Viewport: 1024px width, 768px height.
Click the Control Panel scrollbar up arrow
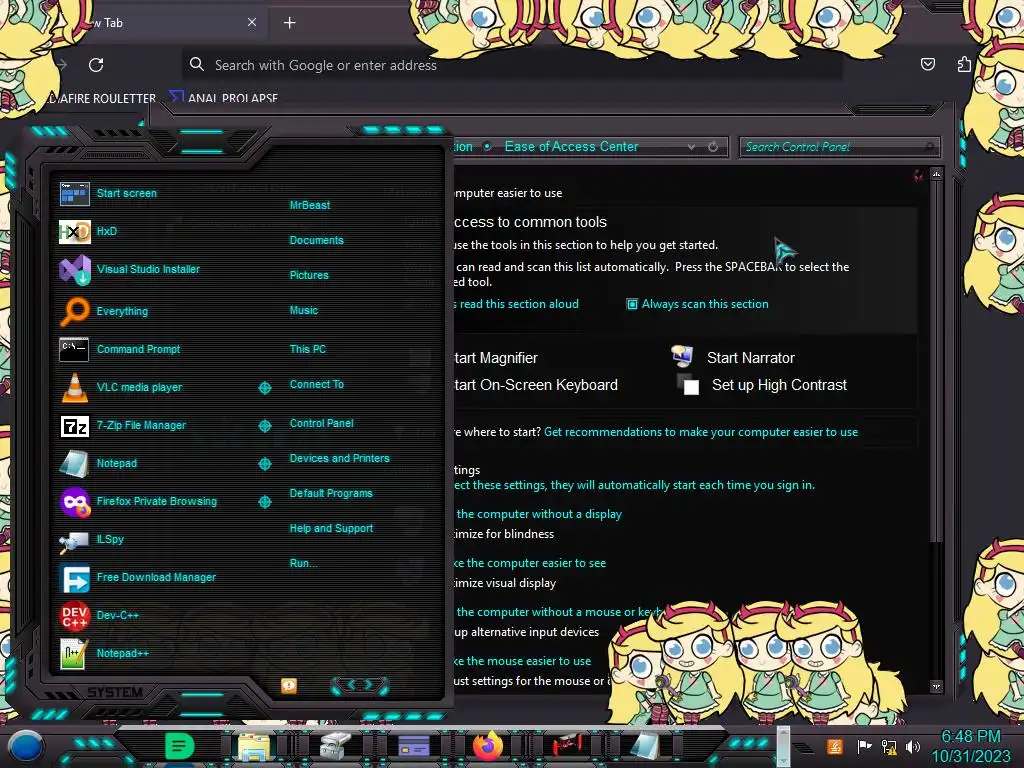936,174
